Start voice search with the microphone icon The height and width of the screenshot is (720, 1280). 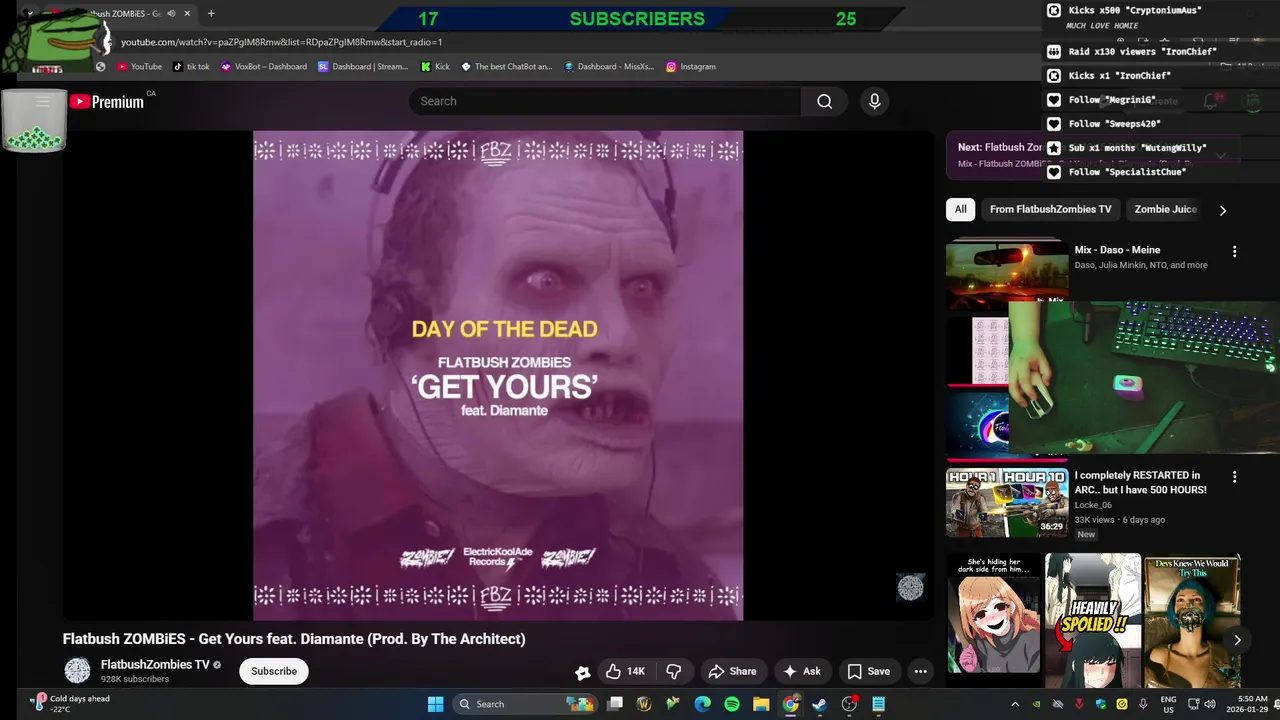tap(874, 101)
